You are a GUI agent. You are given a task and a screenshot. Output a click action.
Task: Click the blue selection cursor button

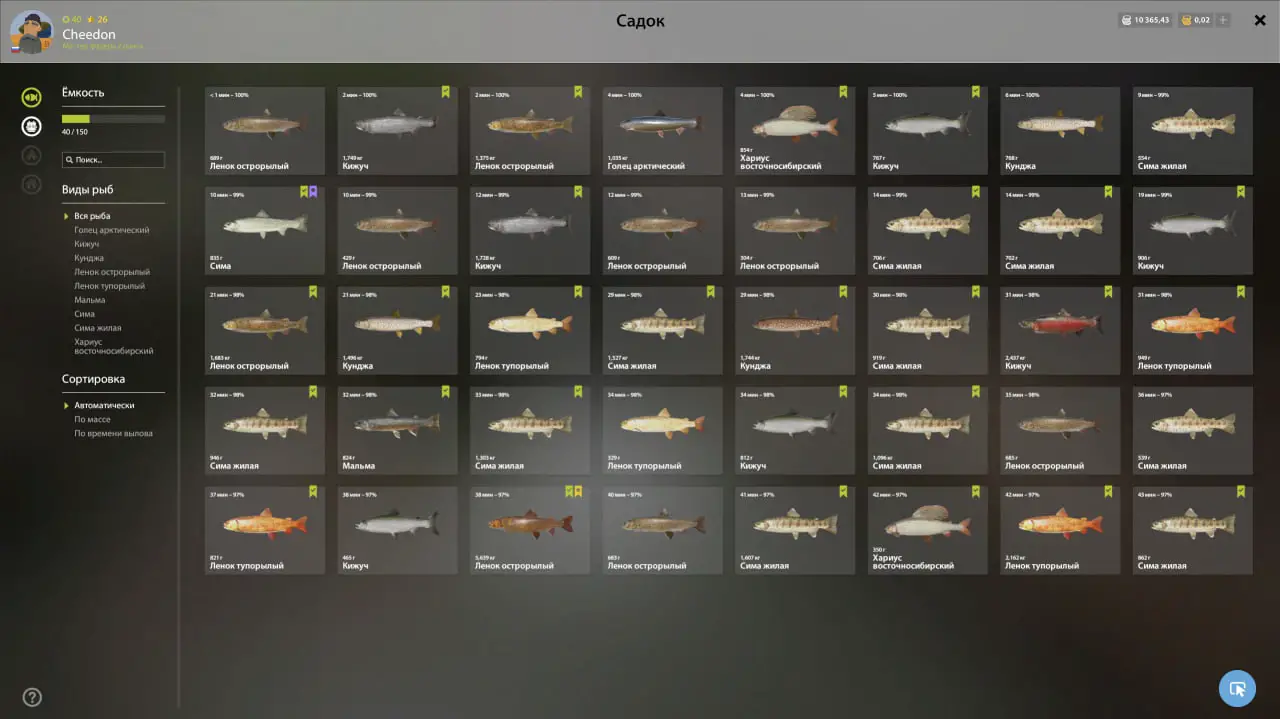click(1237, 688)
